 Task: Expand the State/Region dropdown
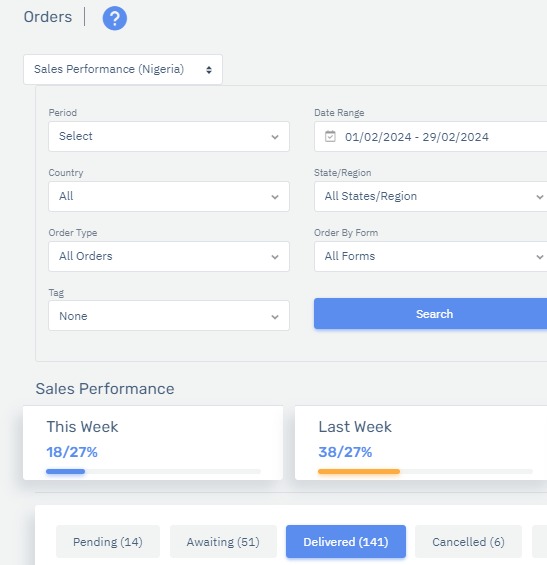click(x=431, y=196)
